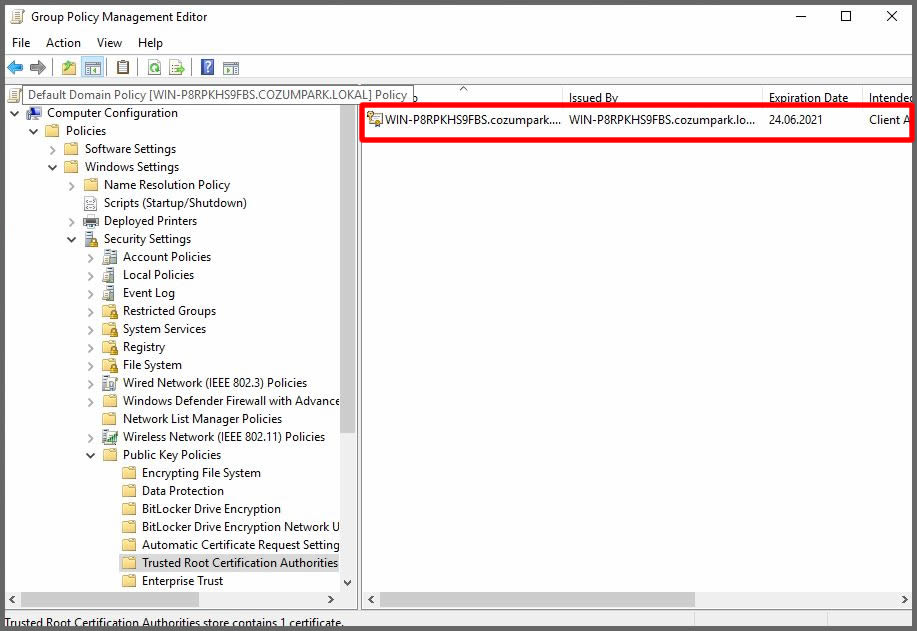Open the Help menu
917x631 pixels.
point(150,43)
